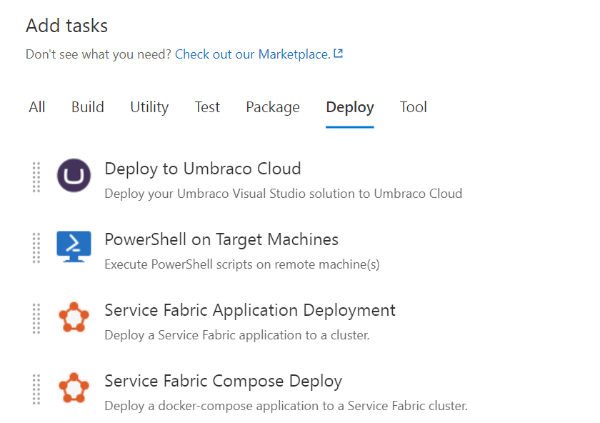The image size is (600, 423).
Task: Click the external link icon after Marketplace
Action: pyautogui.click(x=338, y=53)
